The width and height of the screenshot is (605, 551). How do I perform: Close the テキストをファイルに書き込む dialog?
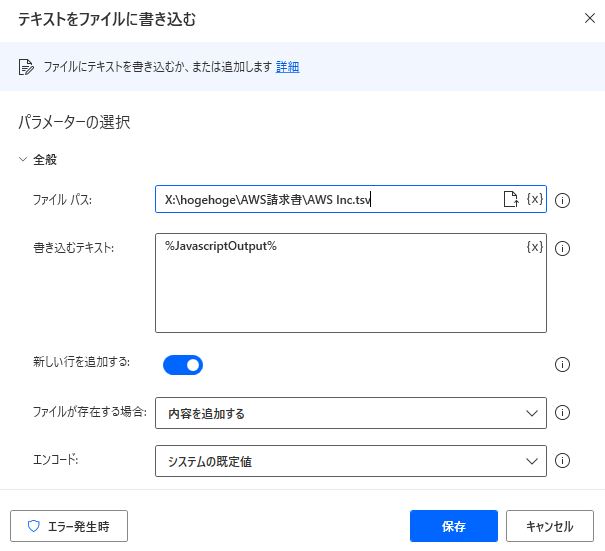pos(590,18)
